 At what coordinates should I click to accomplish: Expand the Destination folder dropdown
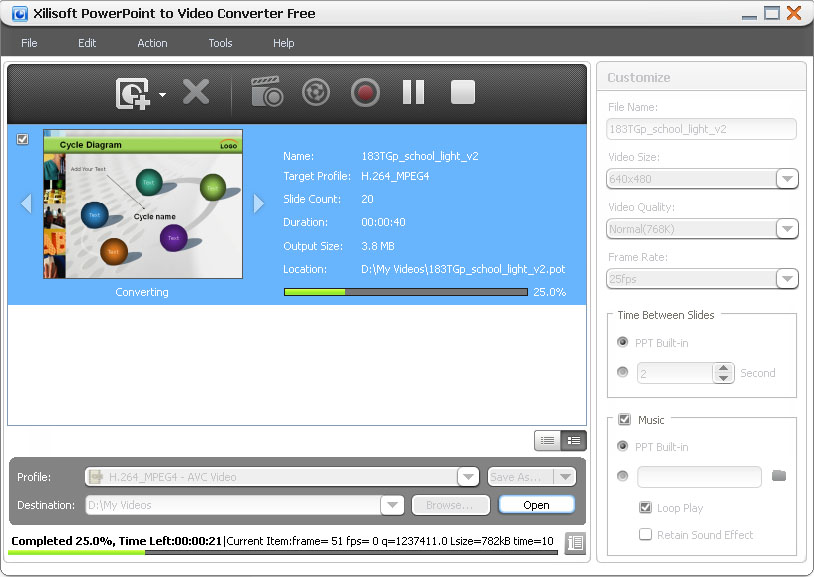pos(392,505)
